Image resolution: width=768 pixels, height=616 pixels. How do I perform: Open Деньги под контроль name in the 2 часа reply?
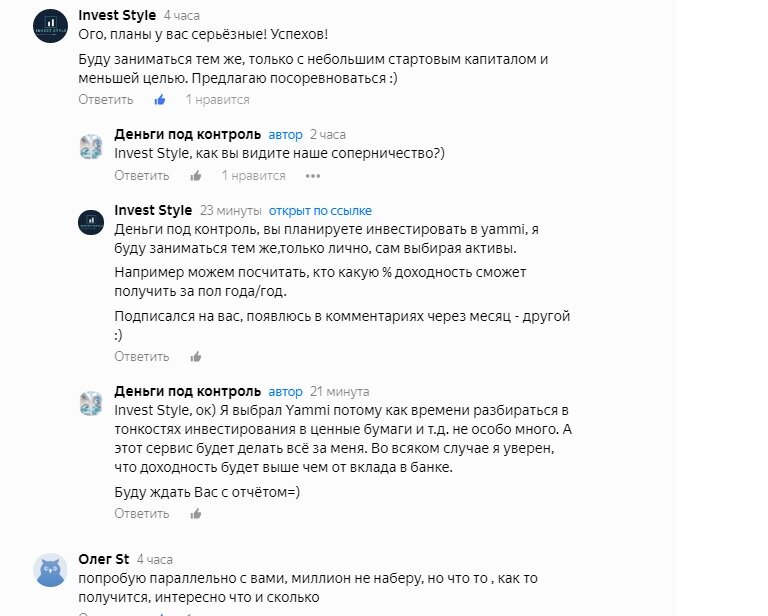(x=188, y=134)
